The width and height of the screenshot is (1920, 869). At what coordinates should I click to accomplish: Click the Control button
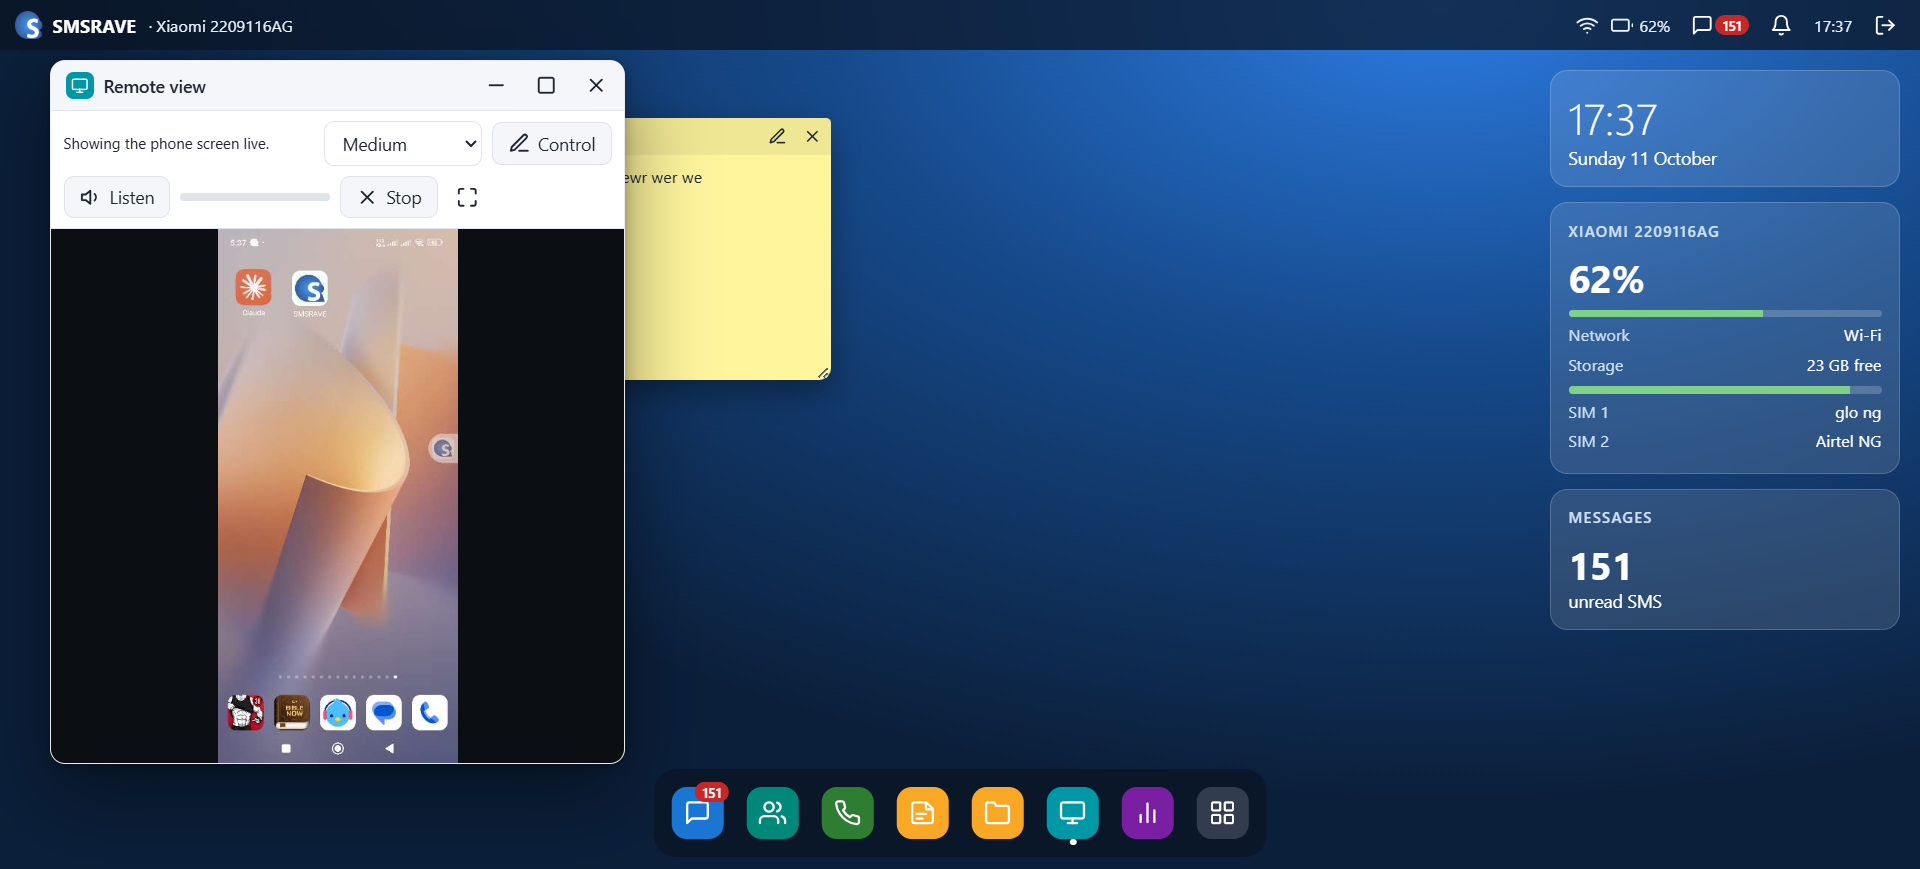552,144
